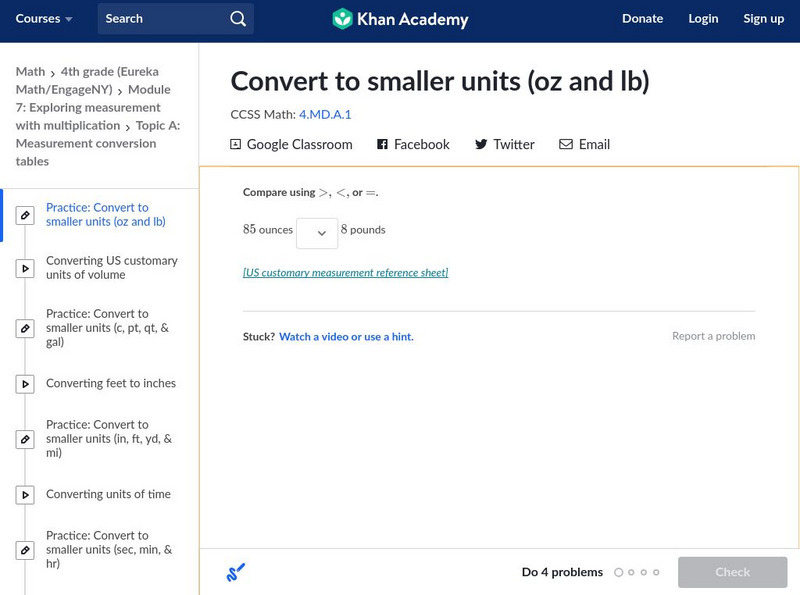Open Practice smaller units (c, pt, qt, & gal)
Screen dimensions: 800x595
coord(107,328)
